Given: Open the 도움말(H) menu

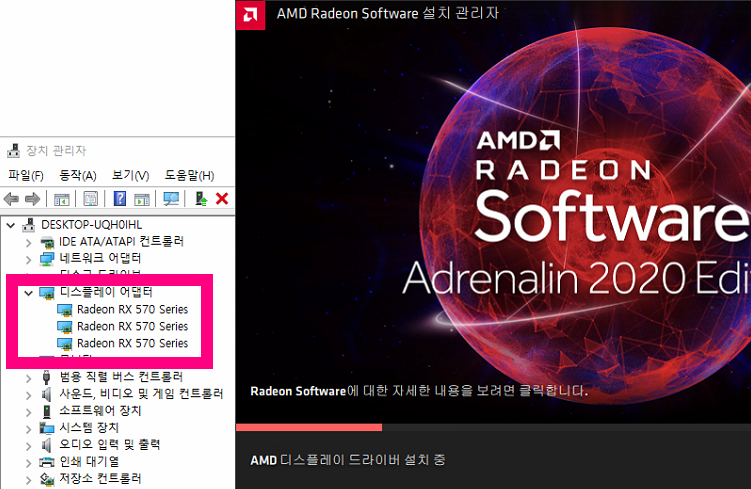Looking at the screenshot, I should pyautogui.click(x=189, y=176).
